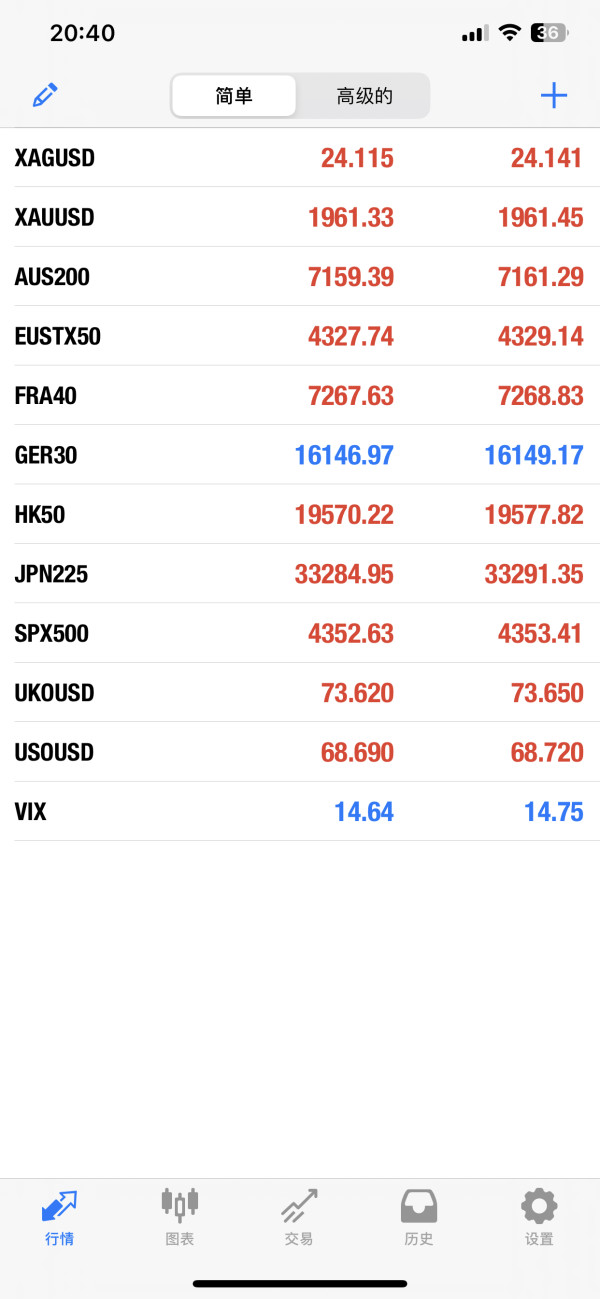Open the 设置 settings gear icon

539,1205
